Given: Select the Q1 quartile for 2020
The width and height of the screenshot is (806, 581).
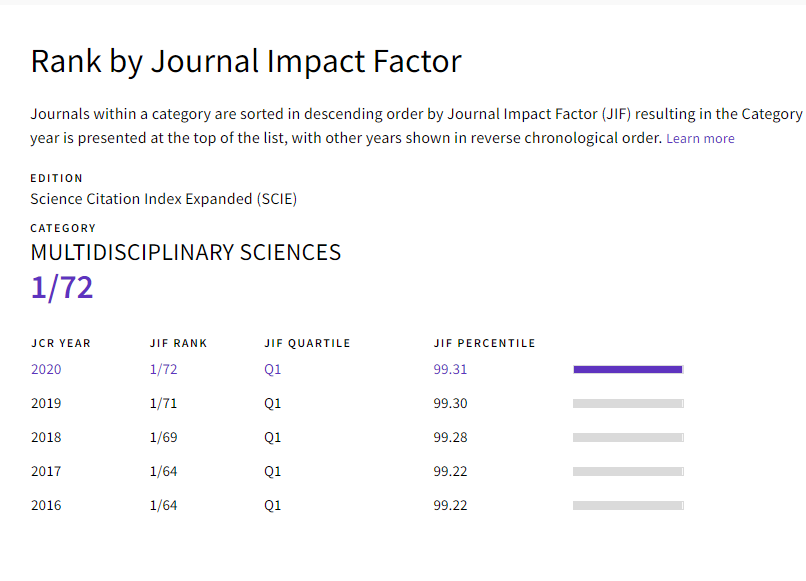Looking at the screenshot, I should [x=273, y=369].
